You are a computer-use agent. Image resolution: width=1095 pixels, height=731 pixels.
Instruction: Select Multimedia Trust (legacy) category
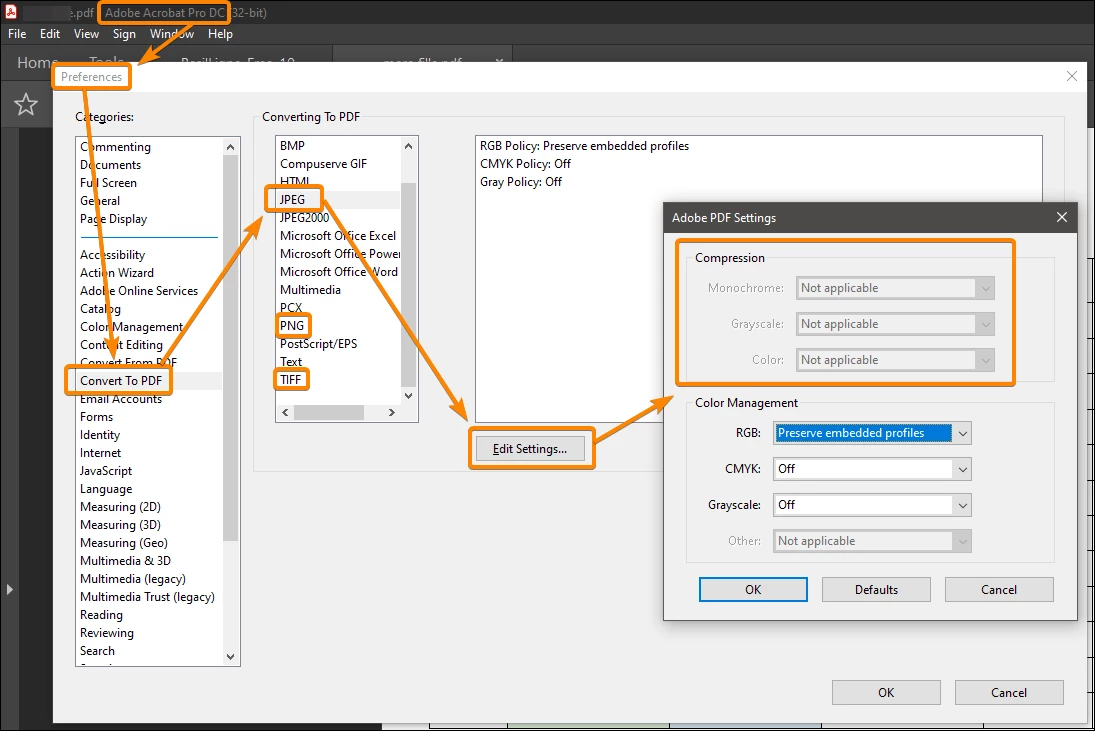(x=147, y=597)
